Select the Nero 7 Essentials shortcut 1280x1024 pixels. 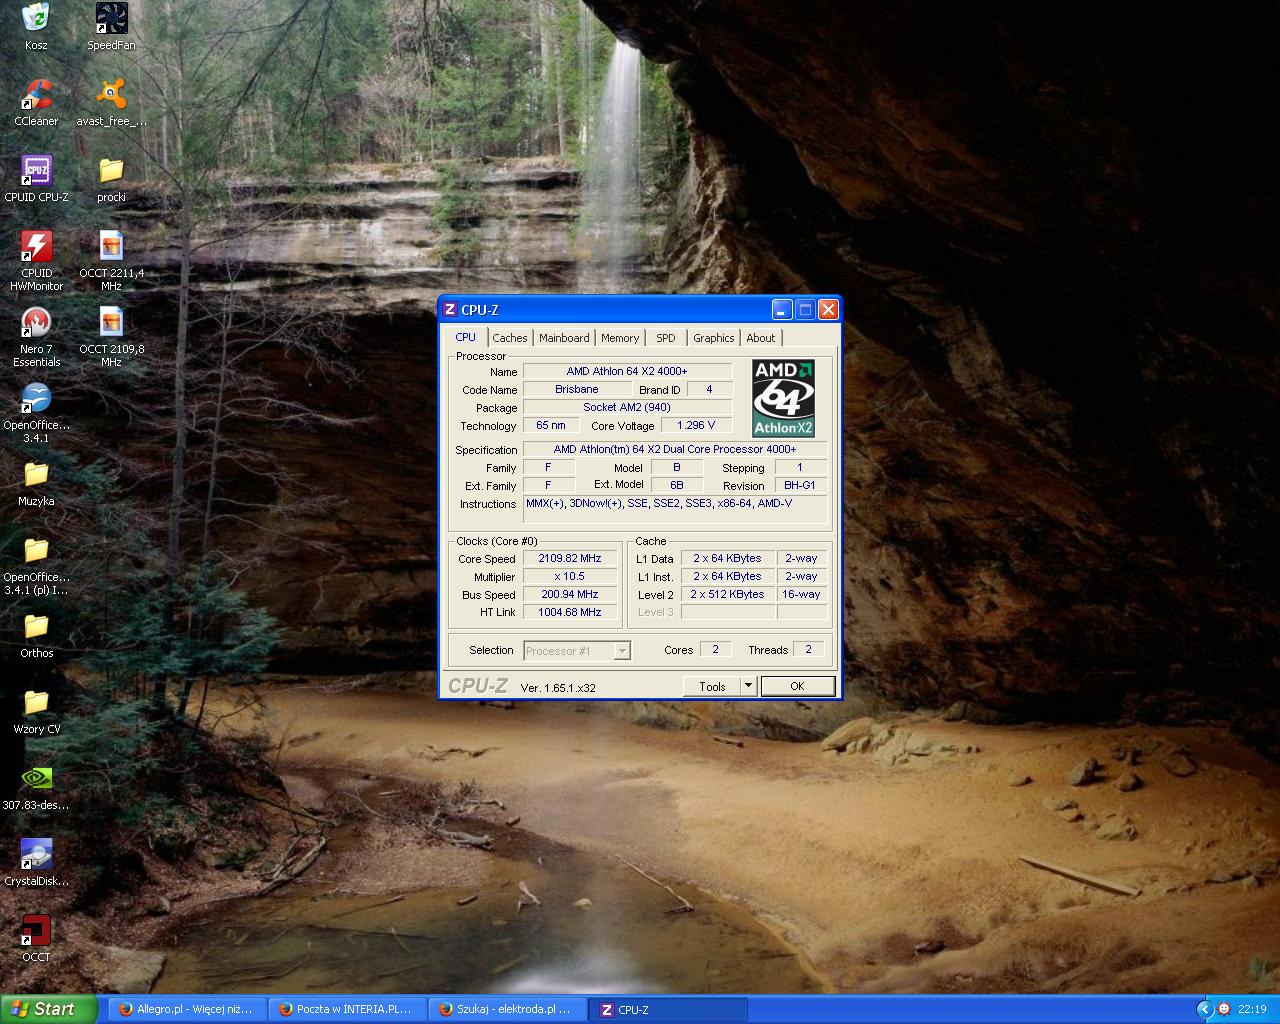pyautogui.click(x=36, y=322)
